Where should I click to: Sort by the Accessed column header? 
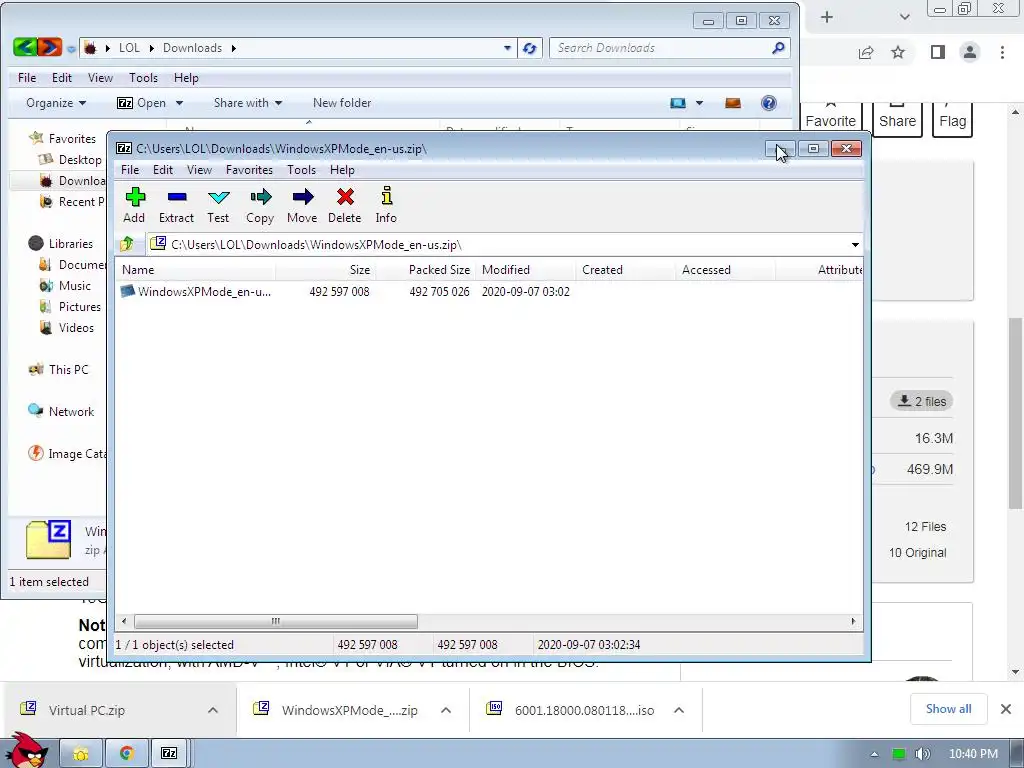coord(726,270)
